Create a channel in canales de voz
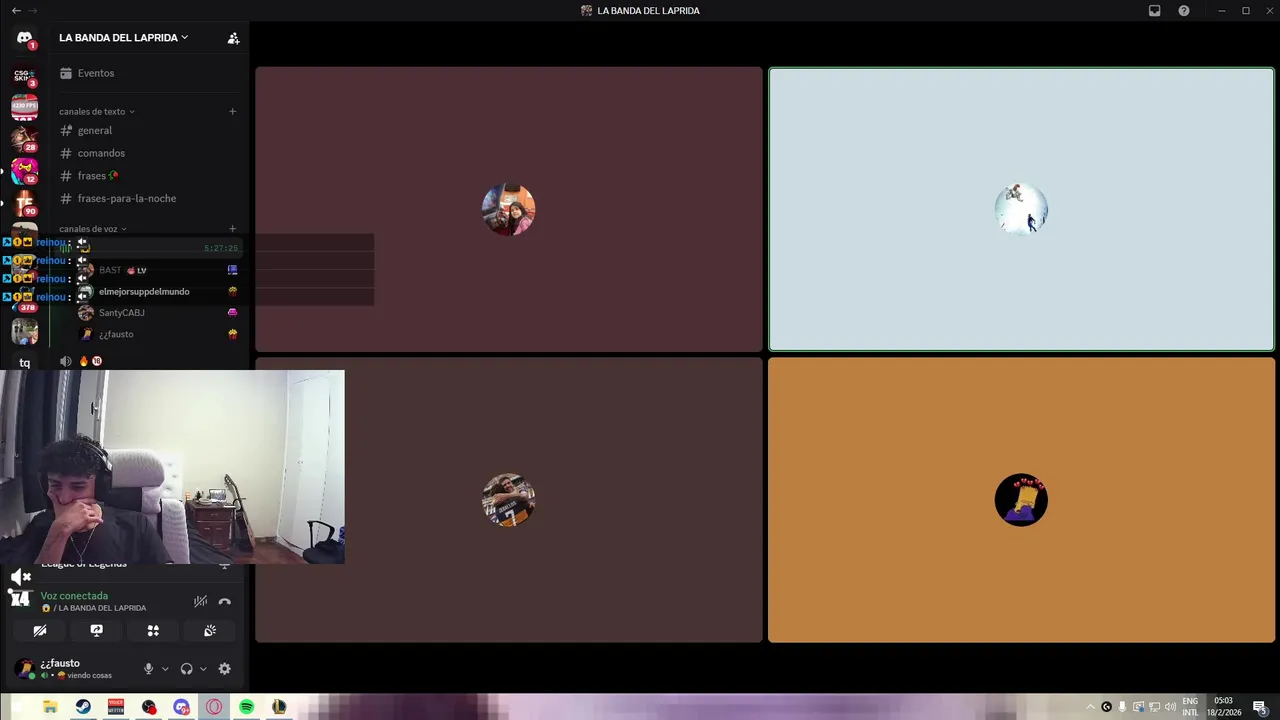This screenshot has width=1280, height=720. pyautogui.click(x=233, y=229)
